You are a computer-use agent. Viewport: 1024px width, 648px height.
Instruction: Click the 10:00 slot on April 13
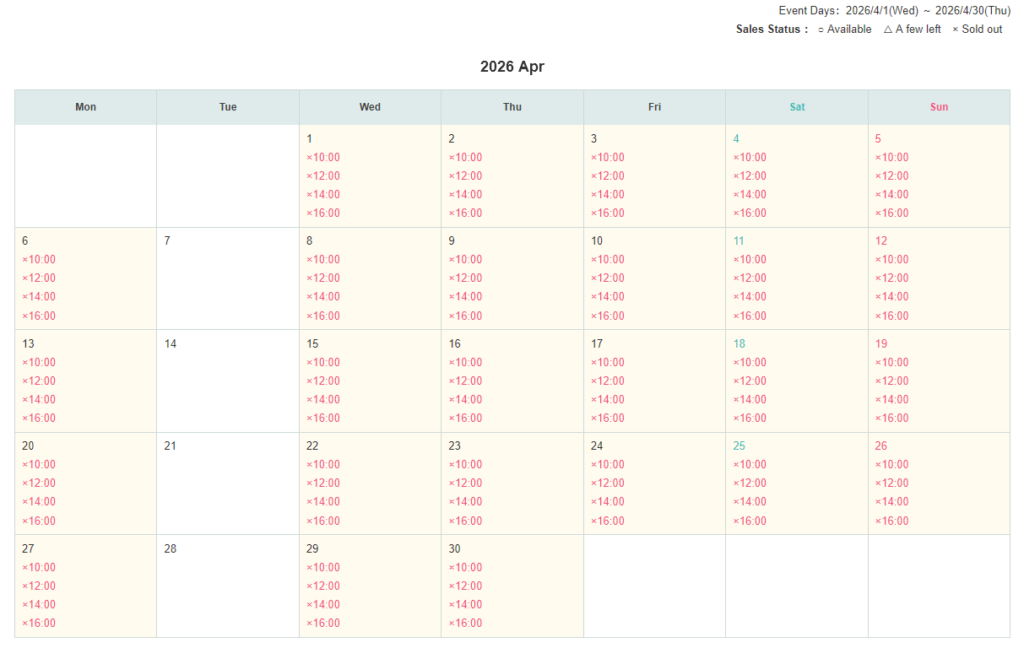pyautogui.click(x=39, y=362)
